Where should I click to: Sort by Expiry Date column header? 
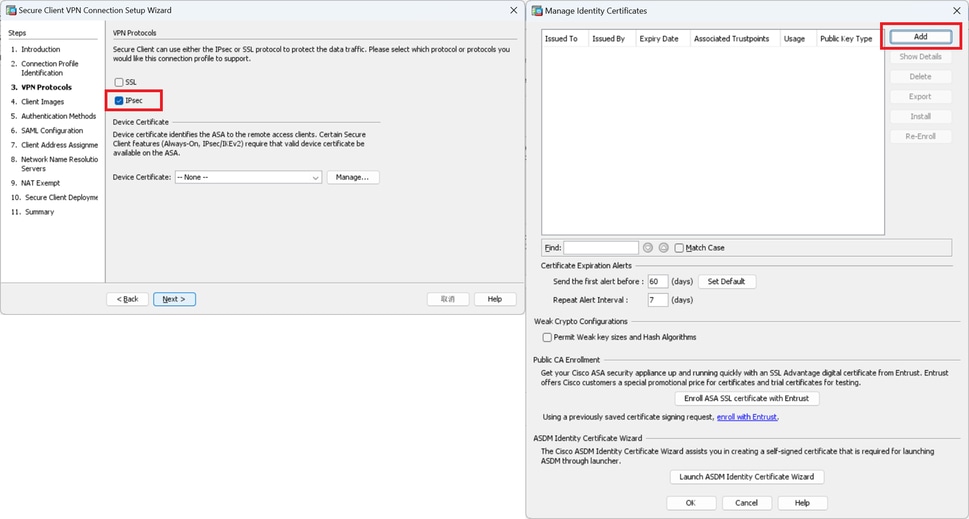tap(662, 38)
